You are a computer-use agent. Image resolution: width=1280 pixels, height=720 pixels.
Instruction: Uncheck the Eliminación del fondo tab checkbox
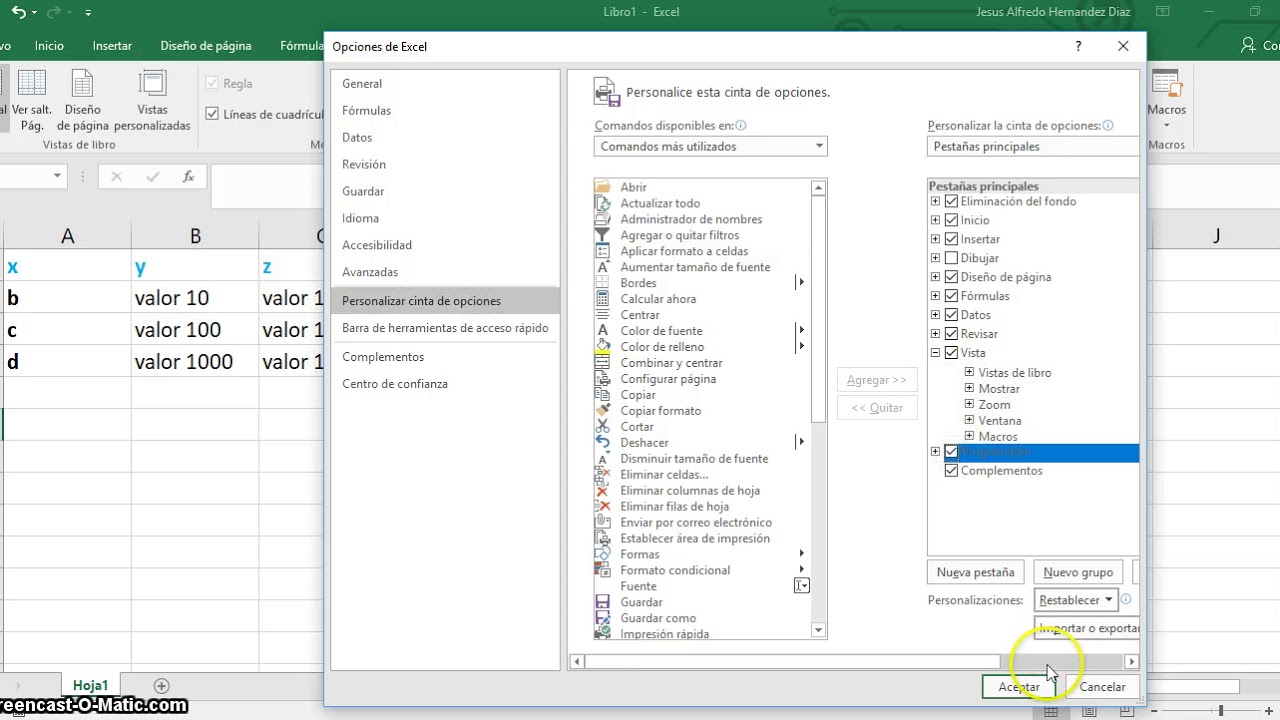click(951, 201)
